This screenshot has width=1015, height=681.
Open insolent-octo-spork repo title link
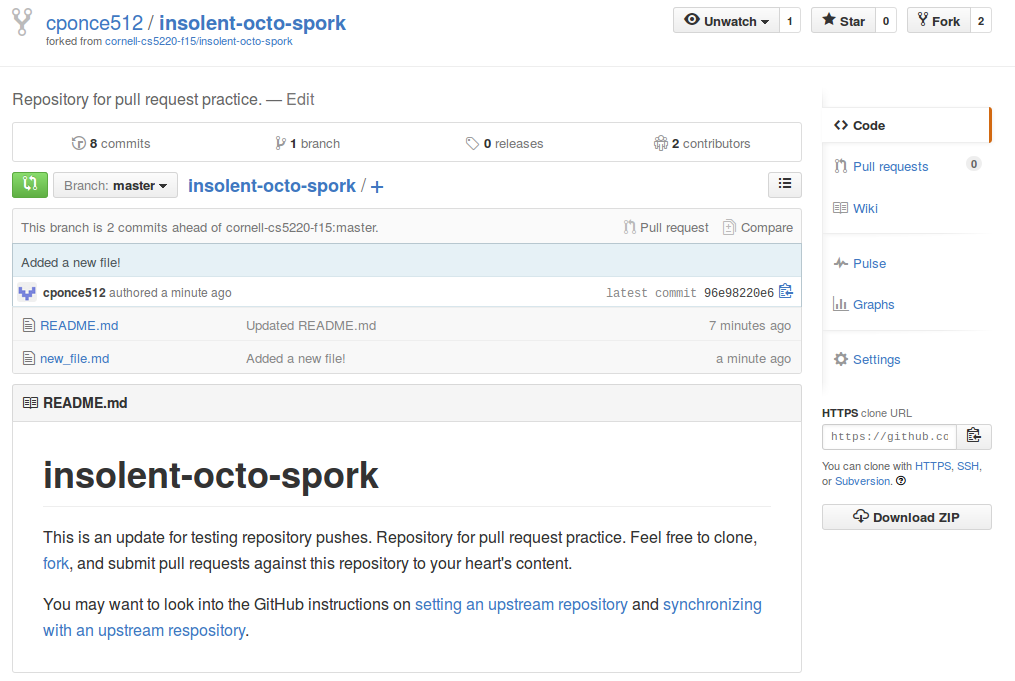coord(252,23)
